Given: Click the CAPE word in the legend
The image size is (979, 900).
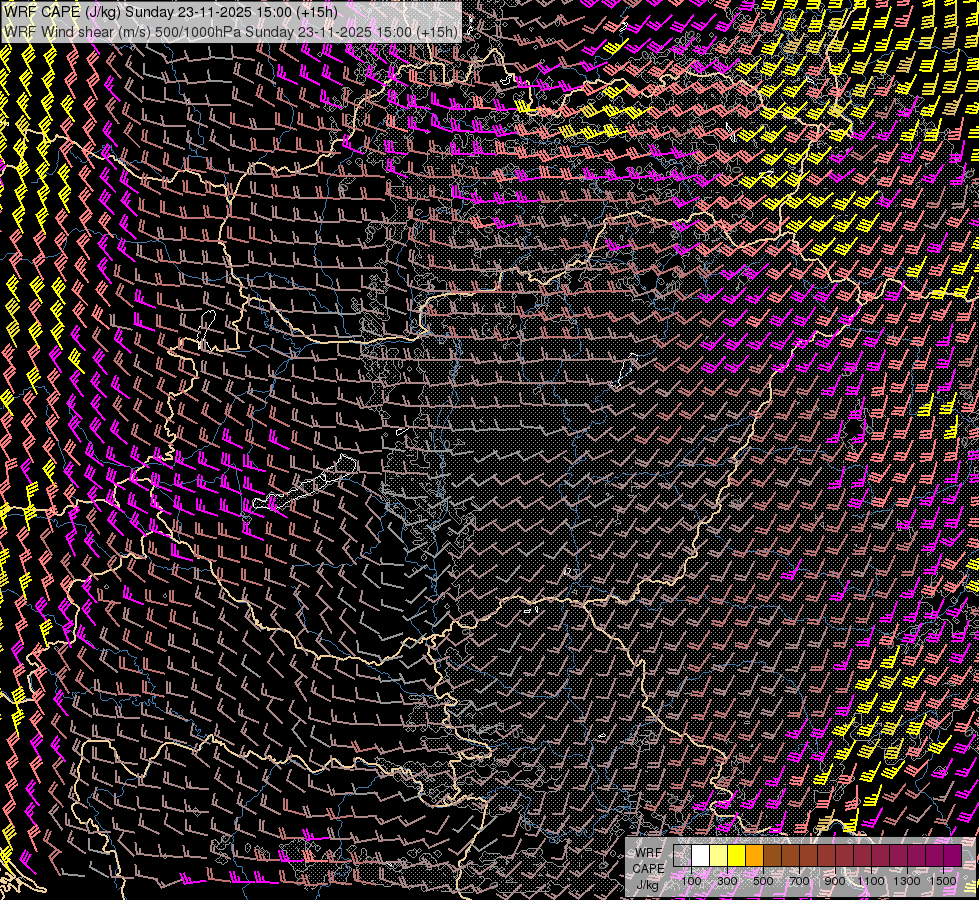Looking at the screenshot, I should point(648,868).
